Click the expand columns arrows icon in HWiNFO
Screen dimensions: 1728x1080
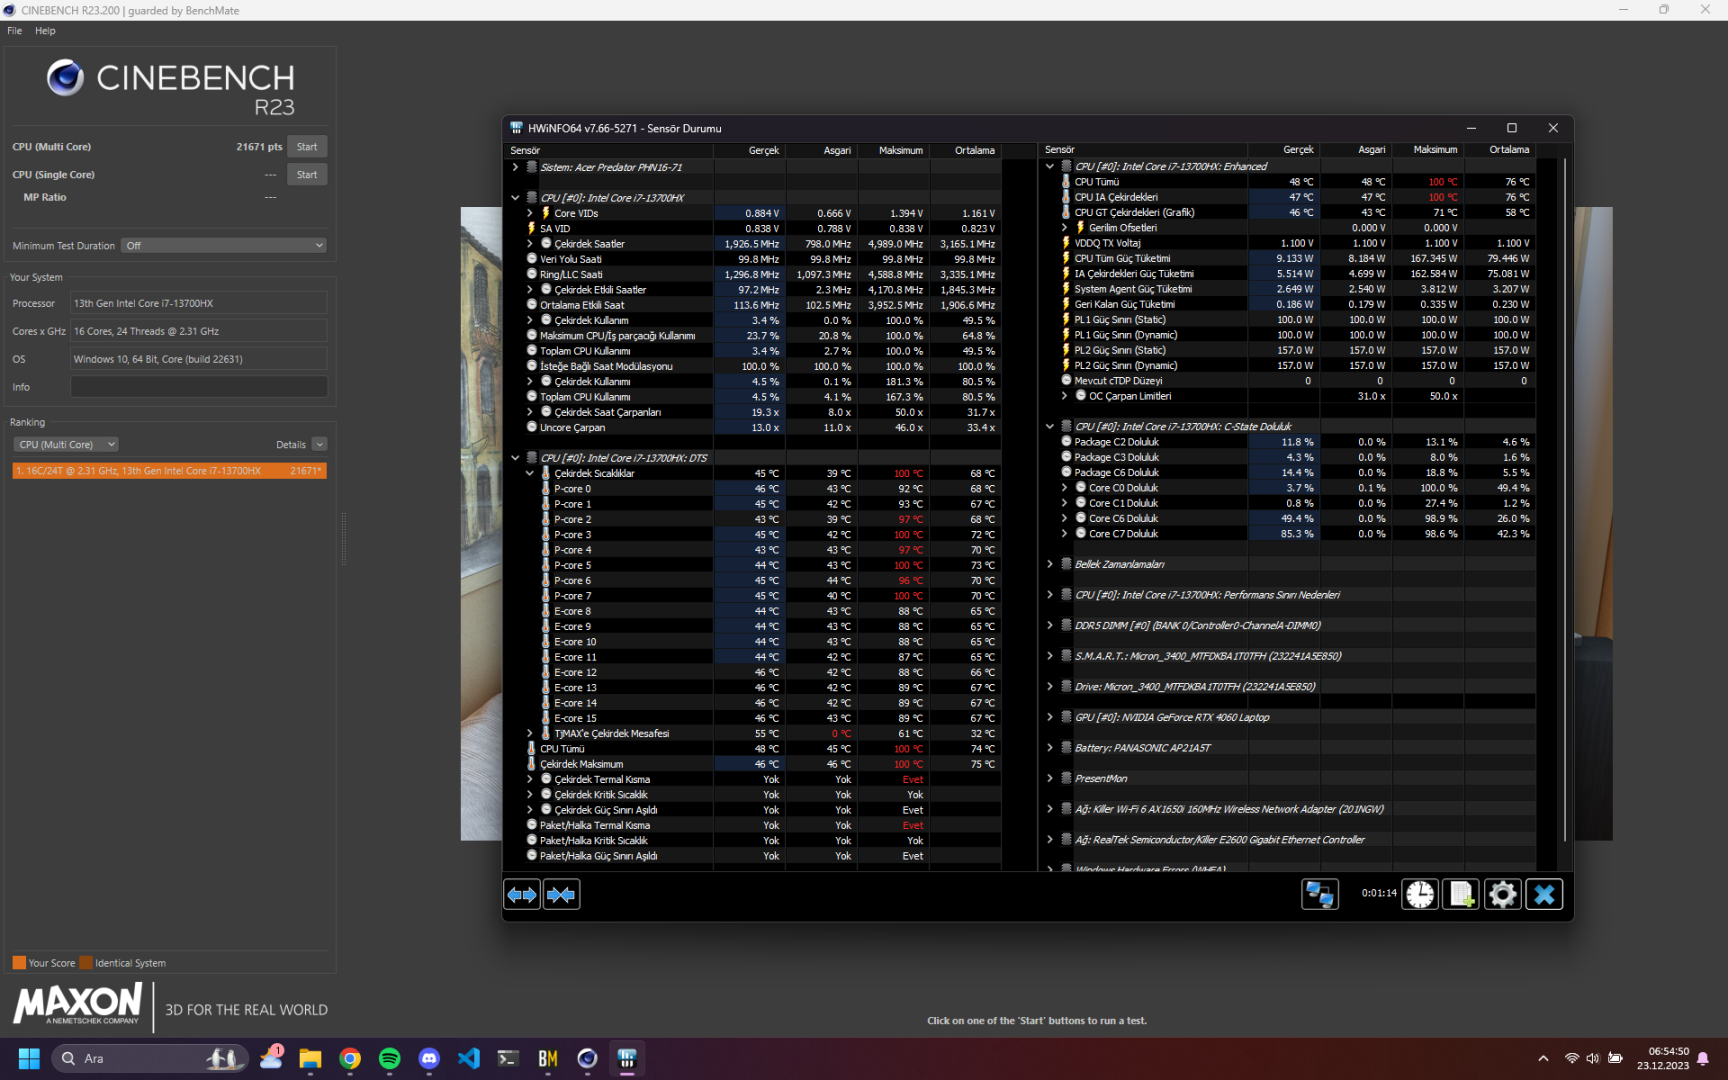tap(522, 894)
